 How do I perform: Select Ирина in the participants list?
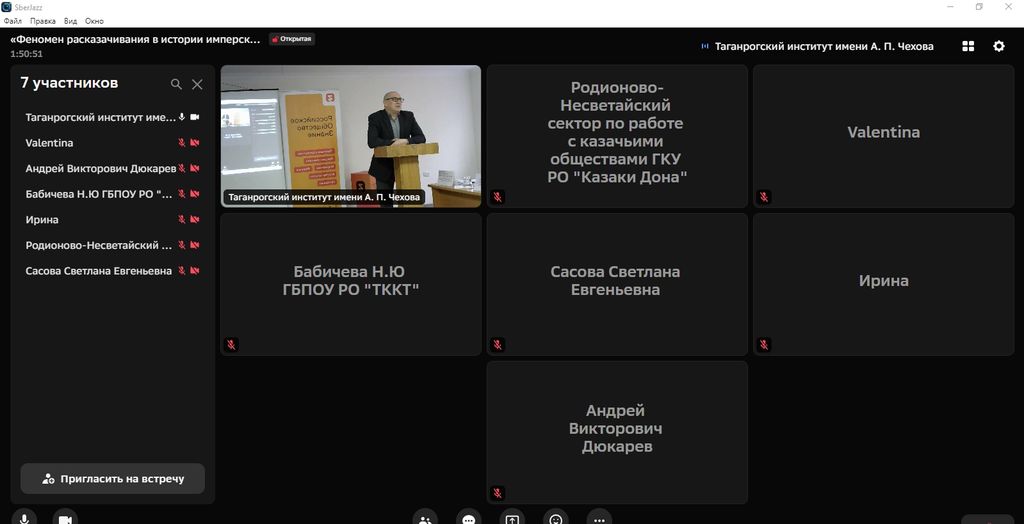click(42, 220)
